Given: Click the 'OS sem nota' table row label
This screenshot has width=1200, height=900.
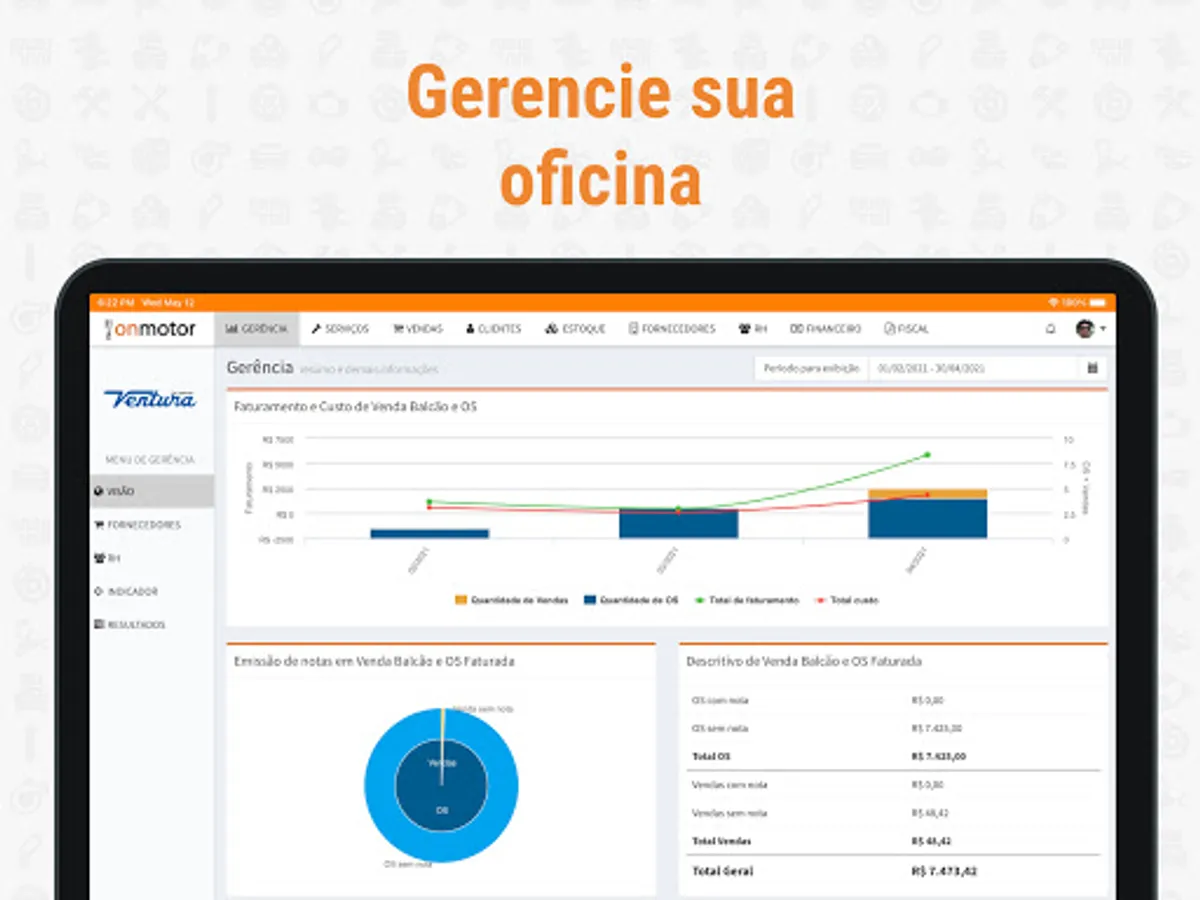Looking at the screenshot, I should (x=720, y=728).
